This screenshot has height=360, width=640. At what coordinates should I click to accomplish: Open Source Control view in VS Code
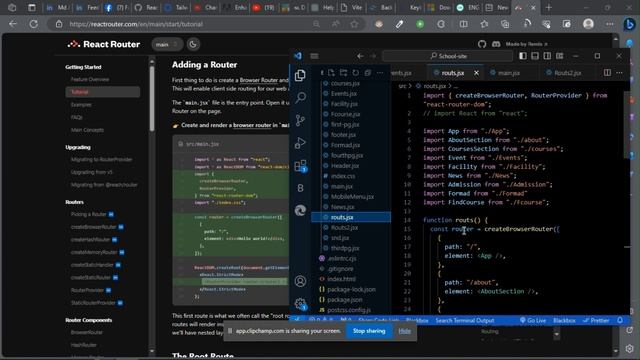300,120
